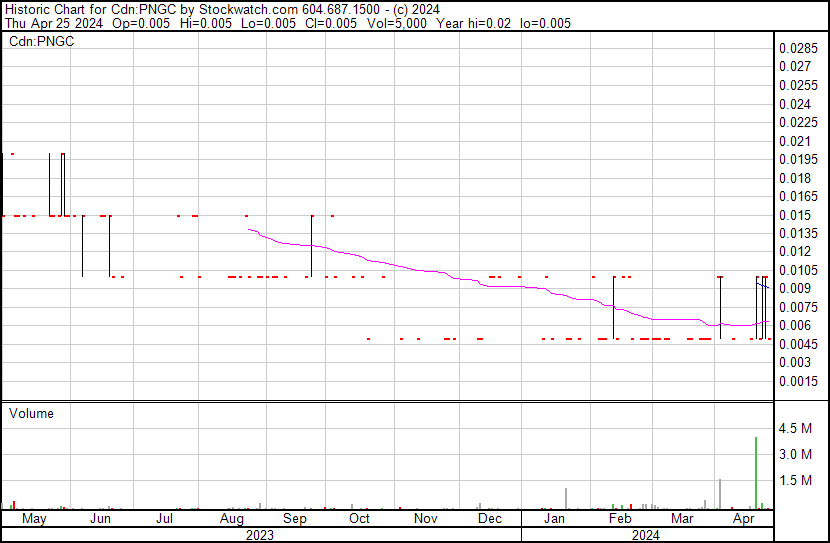830x543 pixels.
Task: Click the Aug month label
Action: click(231, 519)
